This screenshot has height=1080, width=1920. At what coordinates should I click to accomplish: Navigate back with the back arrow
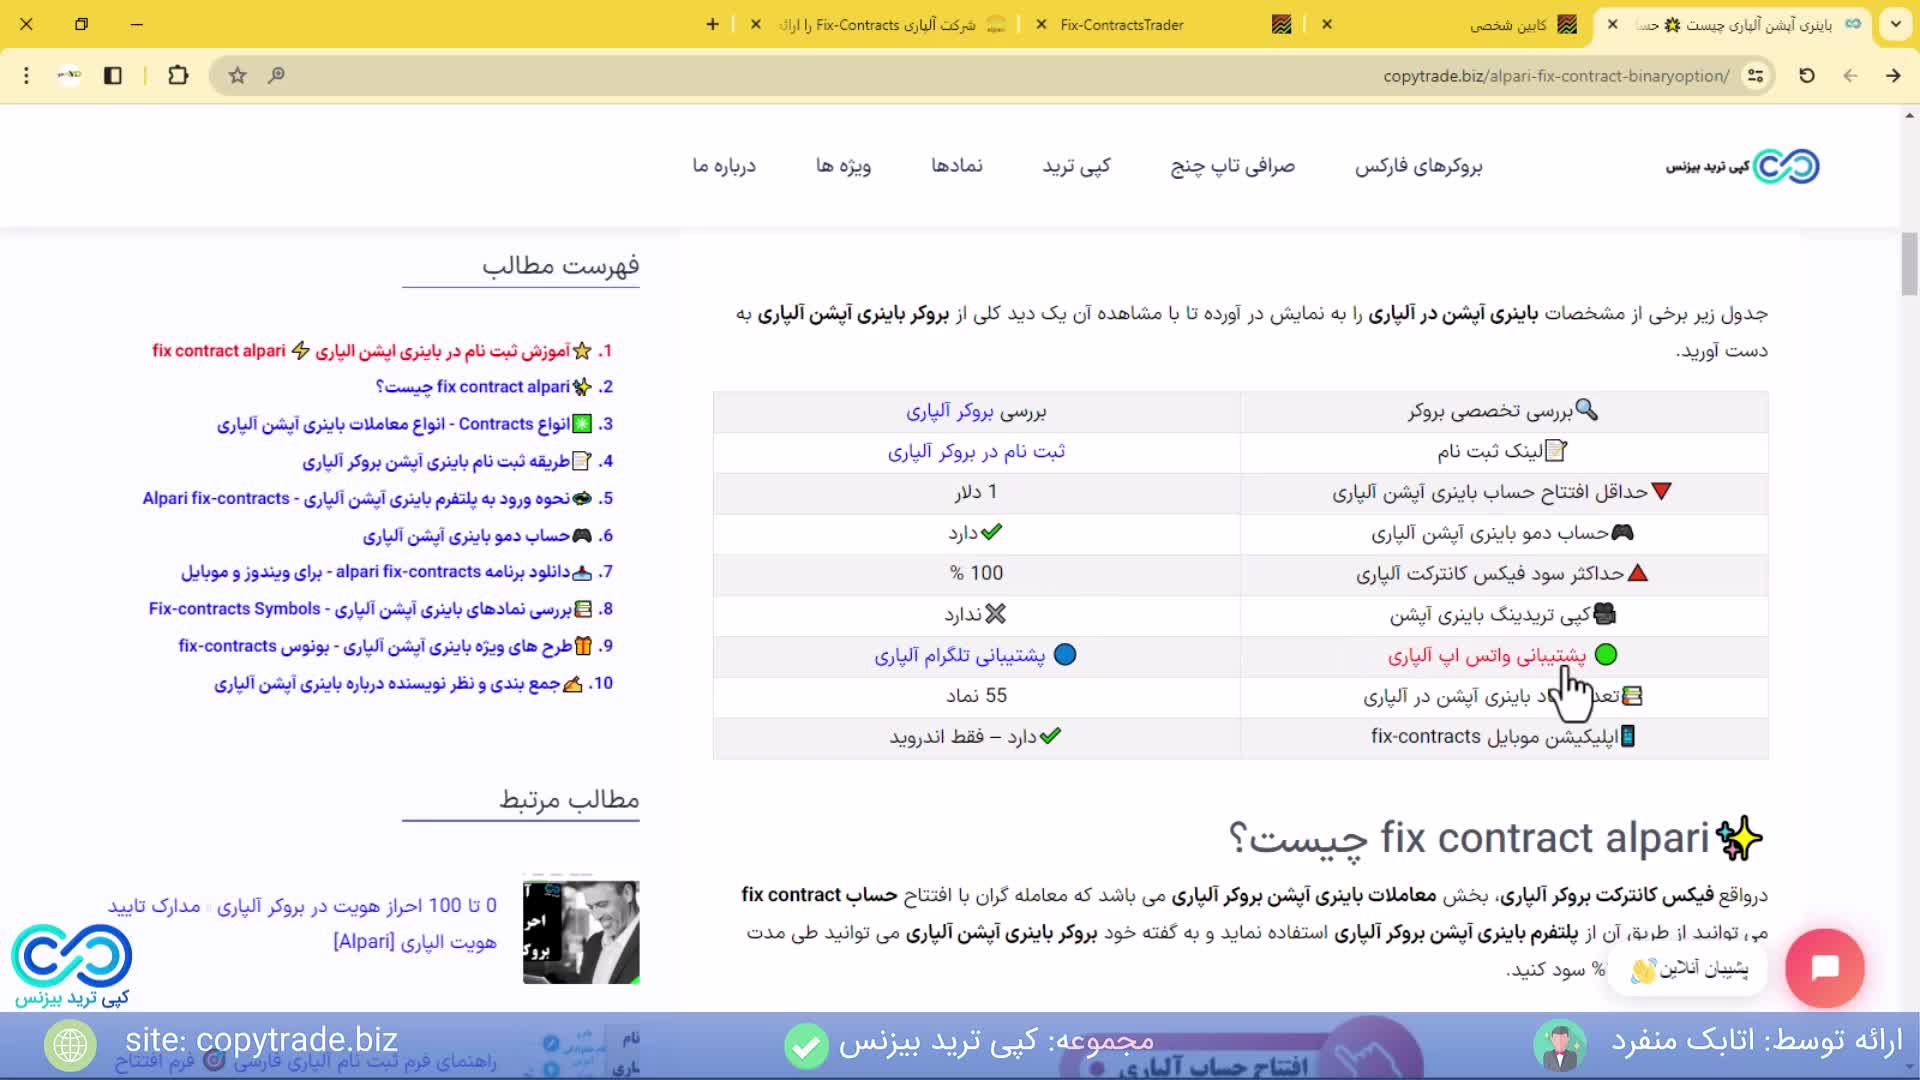coord(1850,75)
